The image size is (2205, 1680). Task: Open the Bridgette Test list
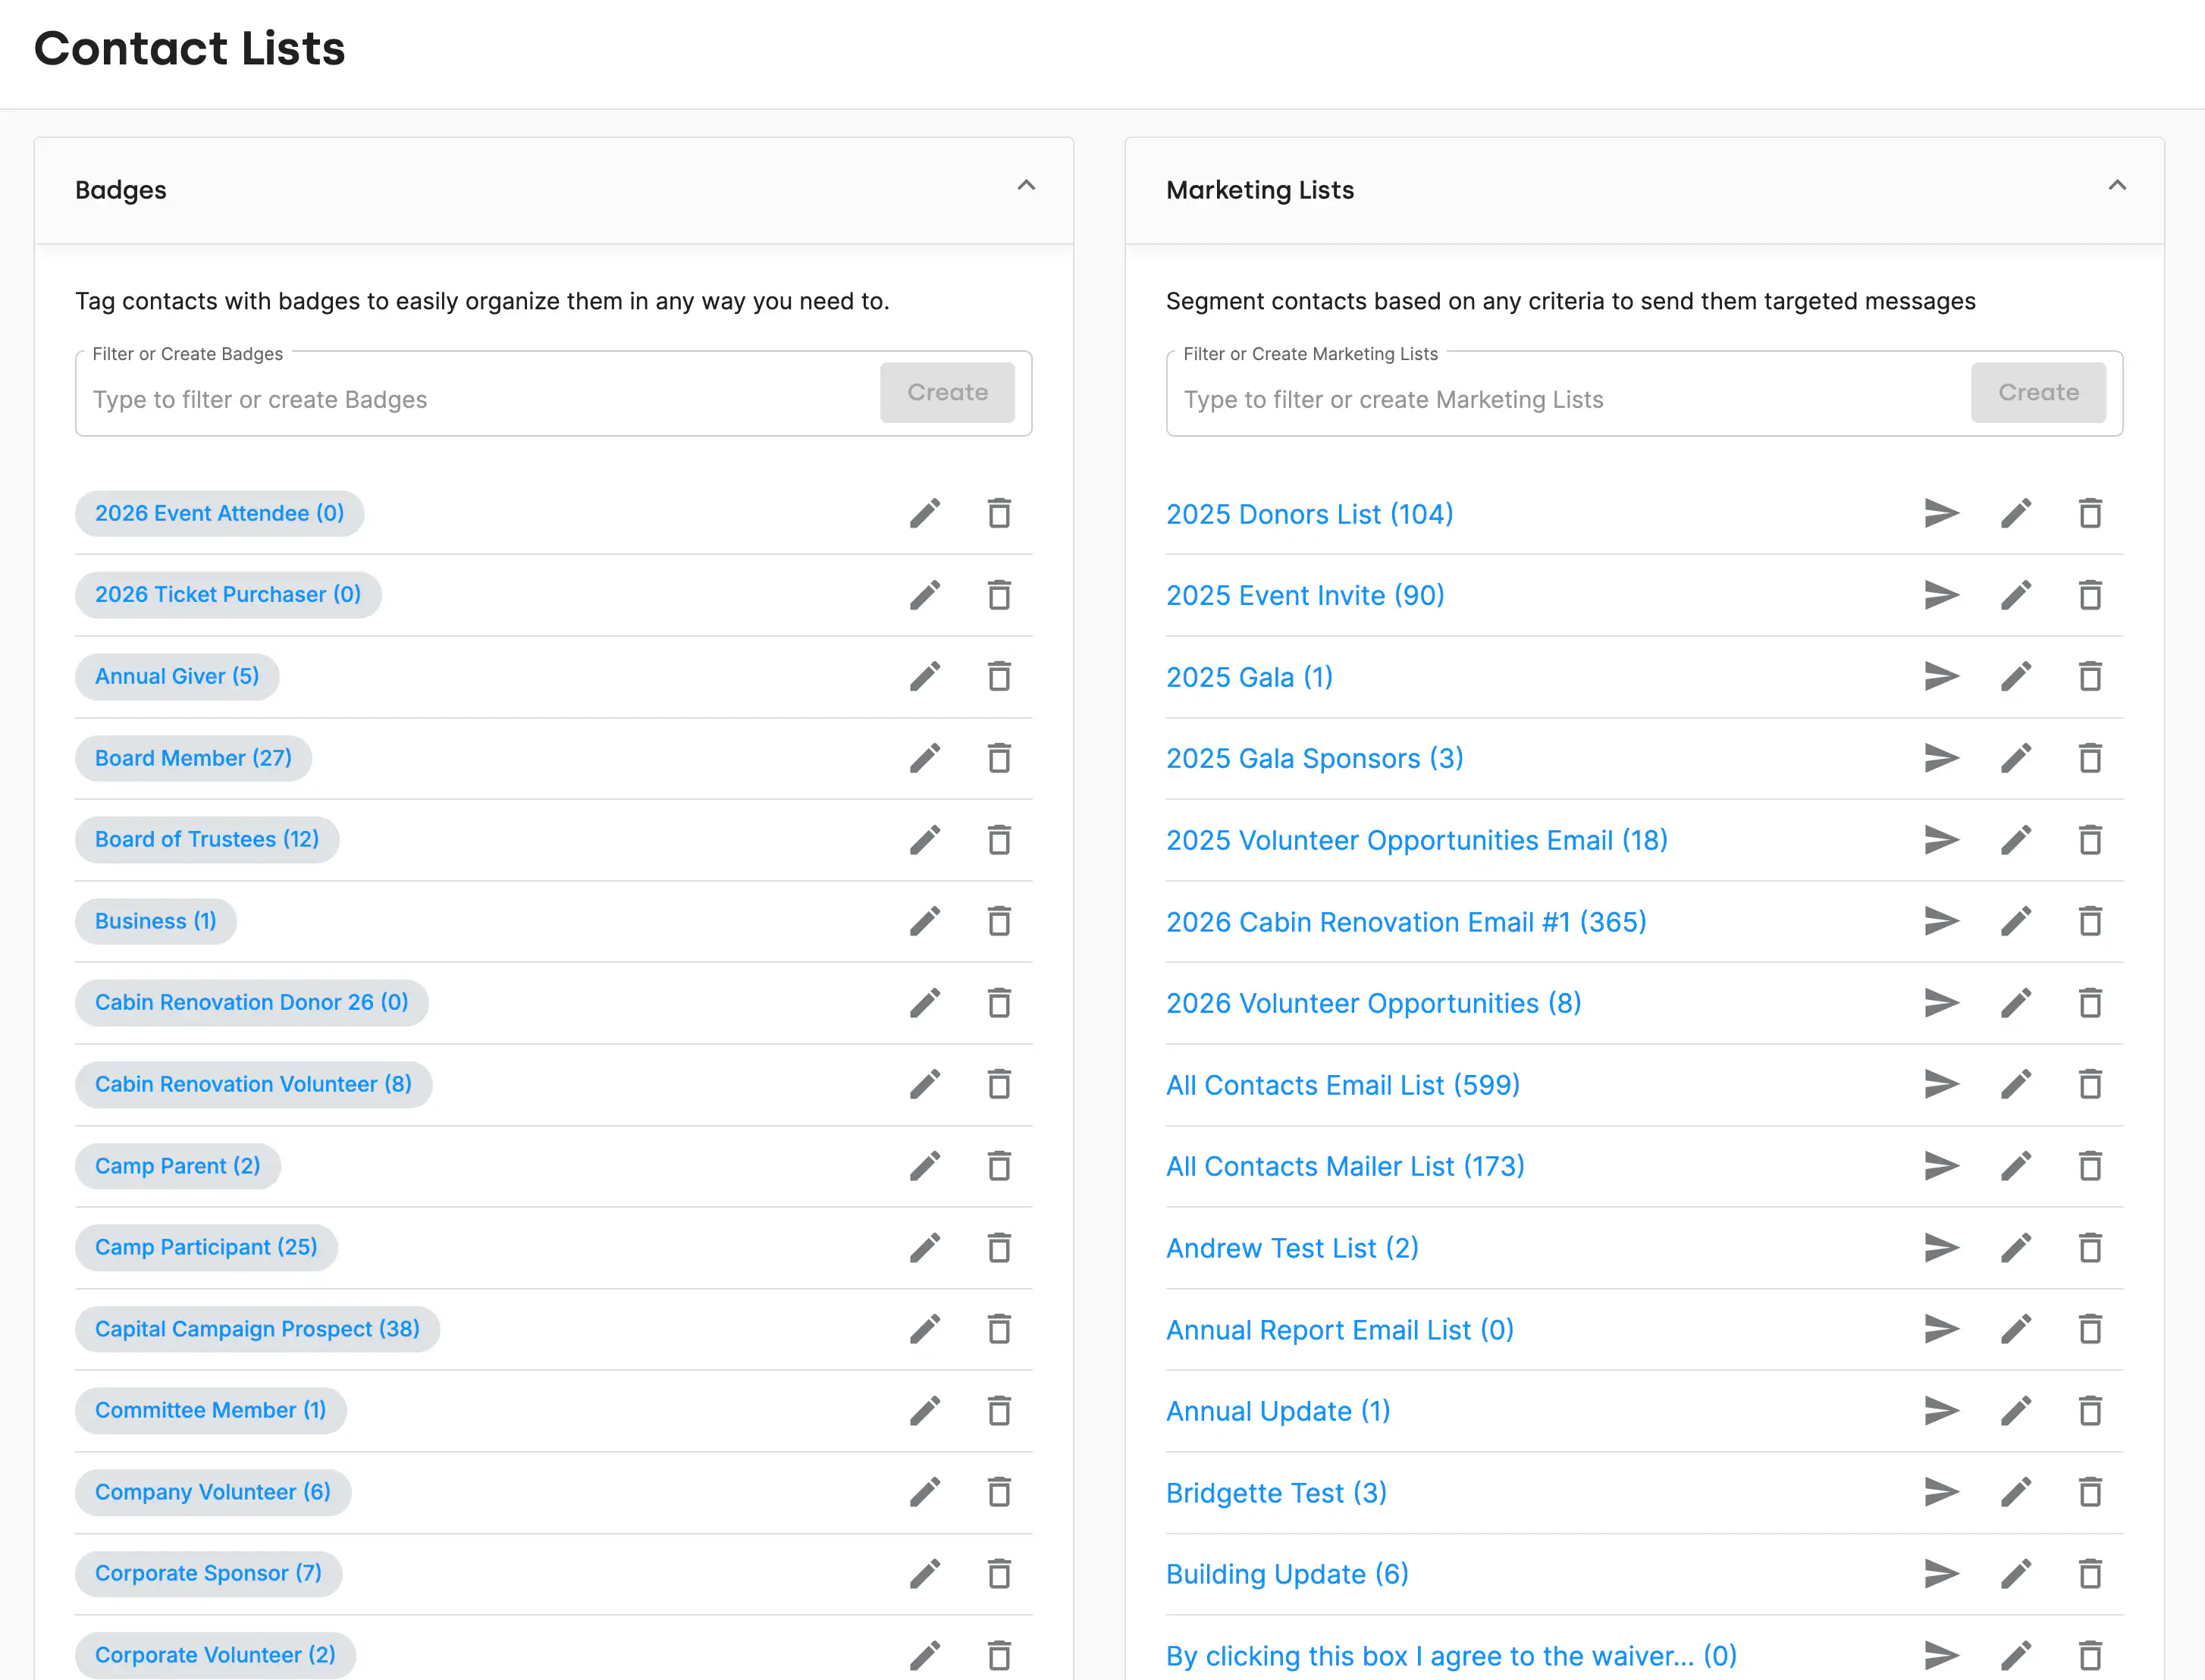[1276, 1493]
